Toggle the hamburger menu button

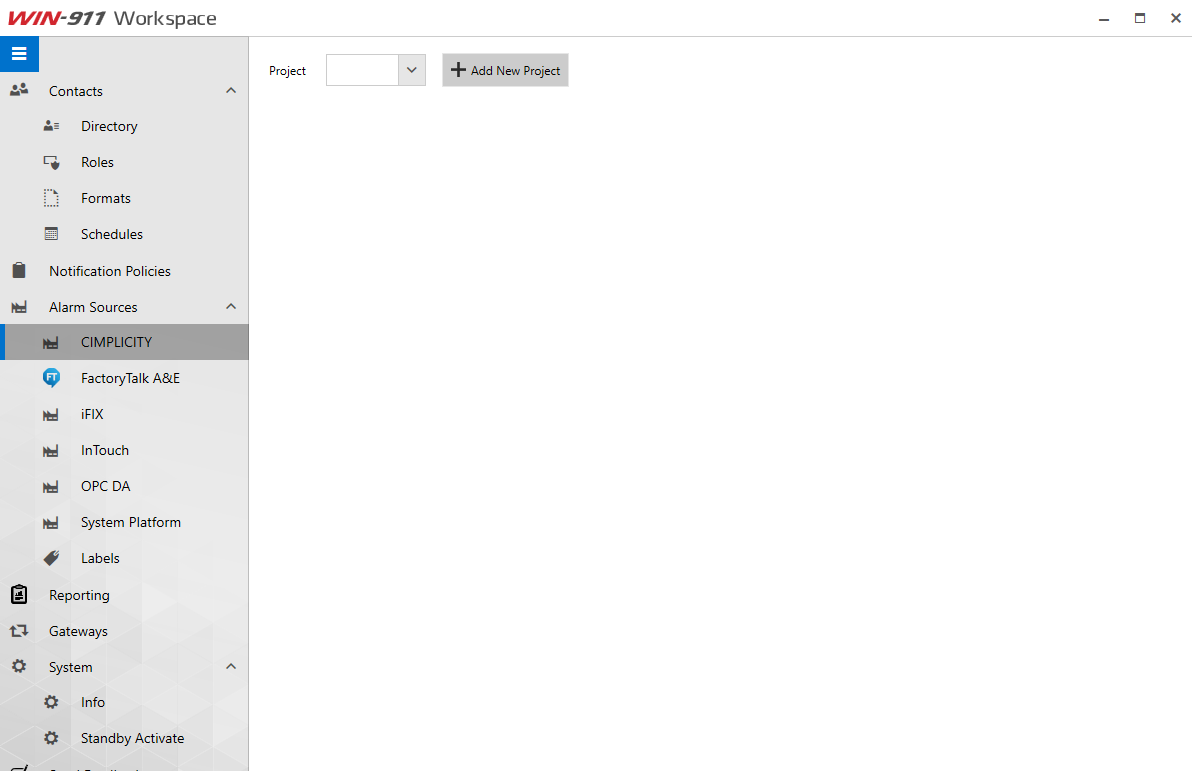pos(19,54)
